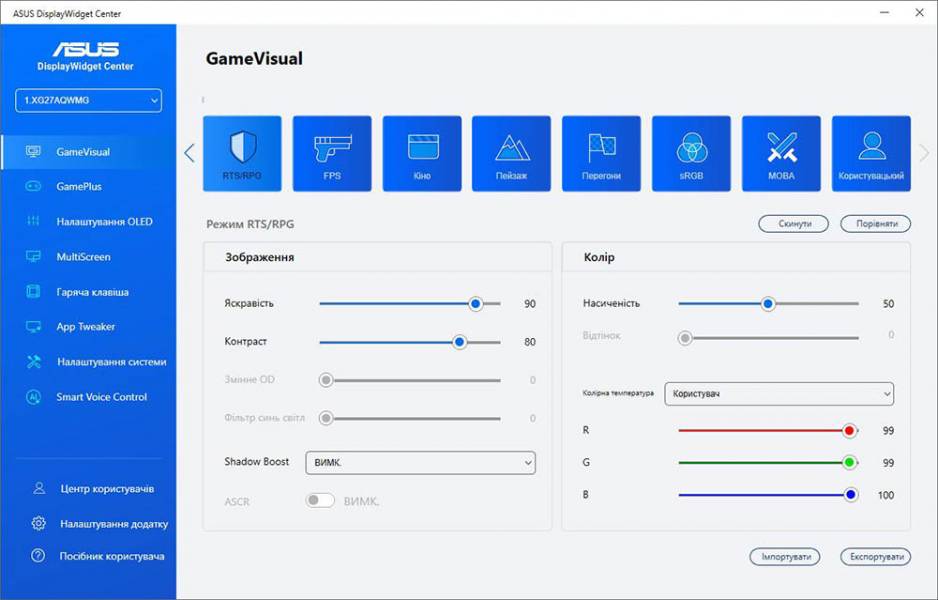938x600 pixels.
Task: Go to Налаштування OLED section
Action: [x=104, y=222]
